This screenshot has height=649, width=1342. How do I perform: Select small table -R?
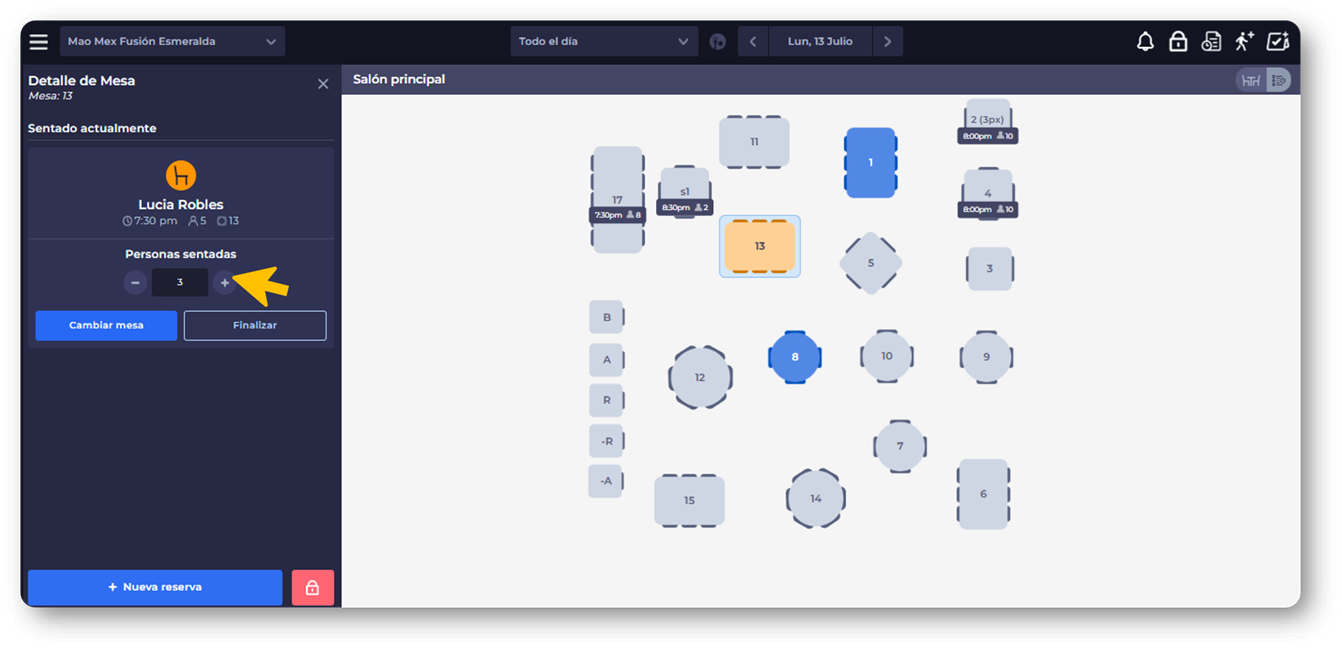point(607,441)
